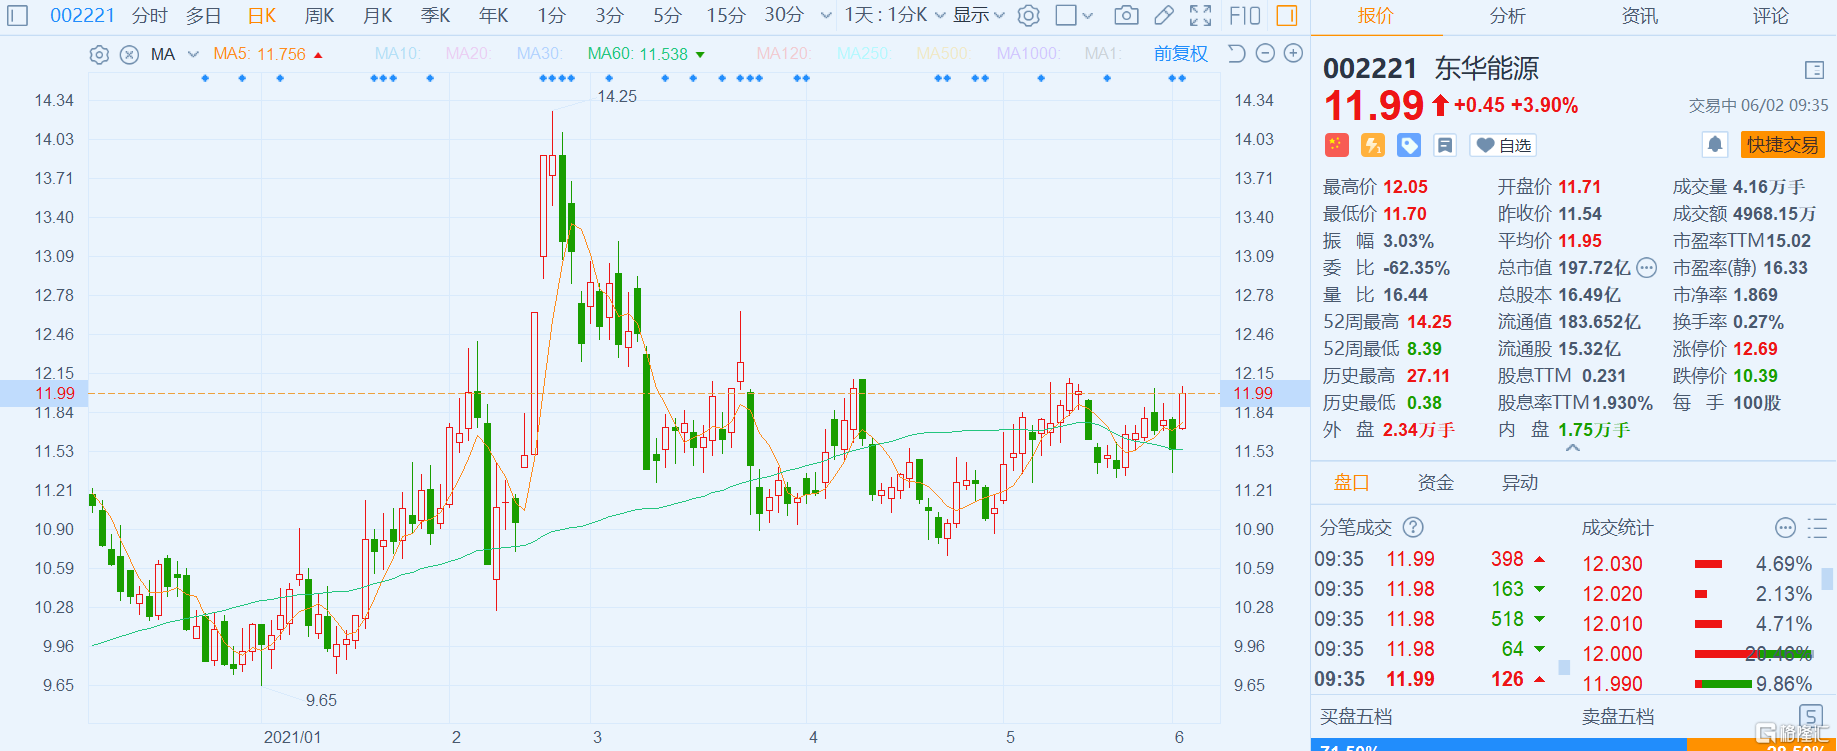The height and width of the screenshot is (751, 1837).
Task: Click the 快捷交易 quick trade button
Action: click(x=1782, y=145)
